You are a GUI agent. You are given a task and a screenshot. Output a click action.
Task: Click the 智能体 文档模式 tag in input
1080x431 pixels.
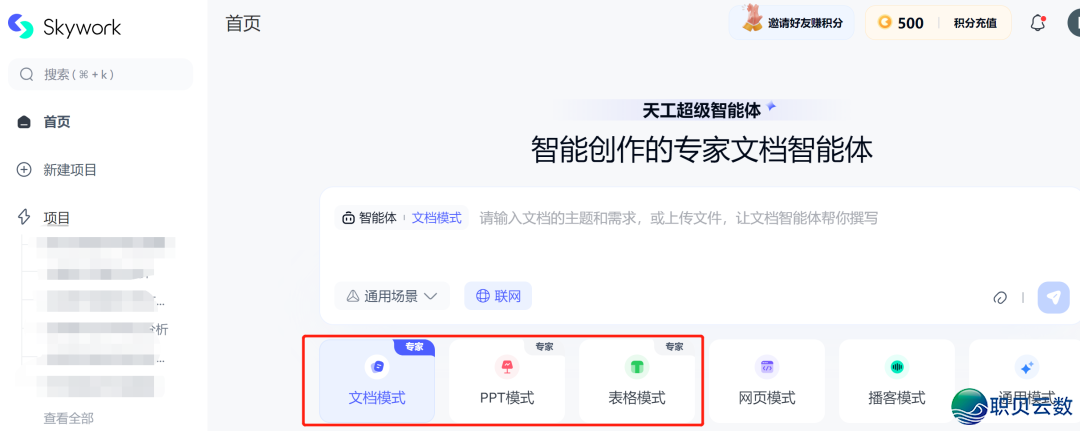click(x=402, y=218)
